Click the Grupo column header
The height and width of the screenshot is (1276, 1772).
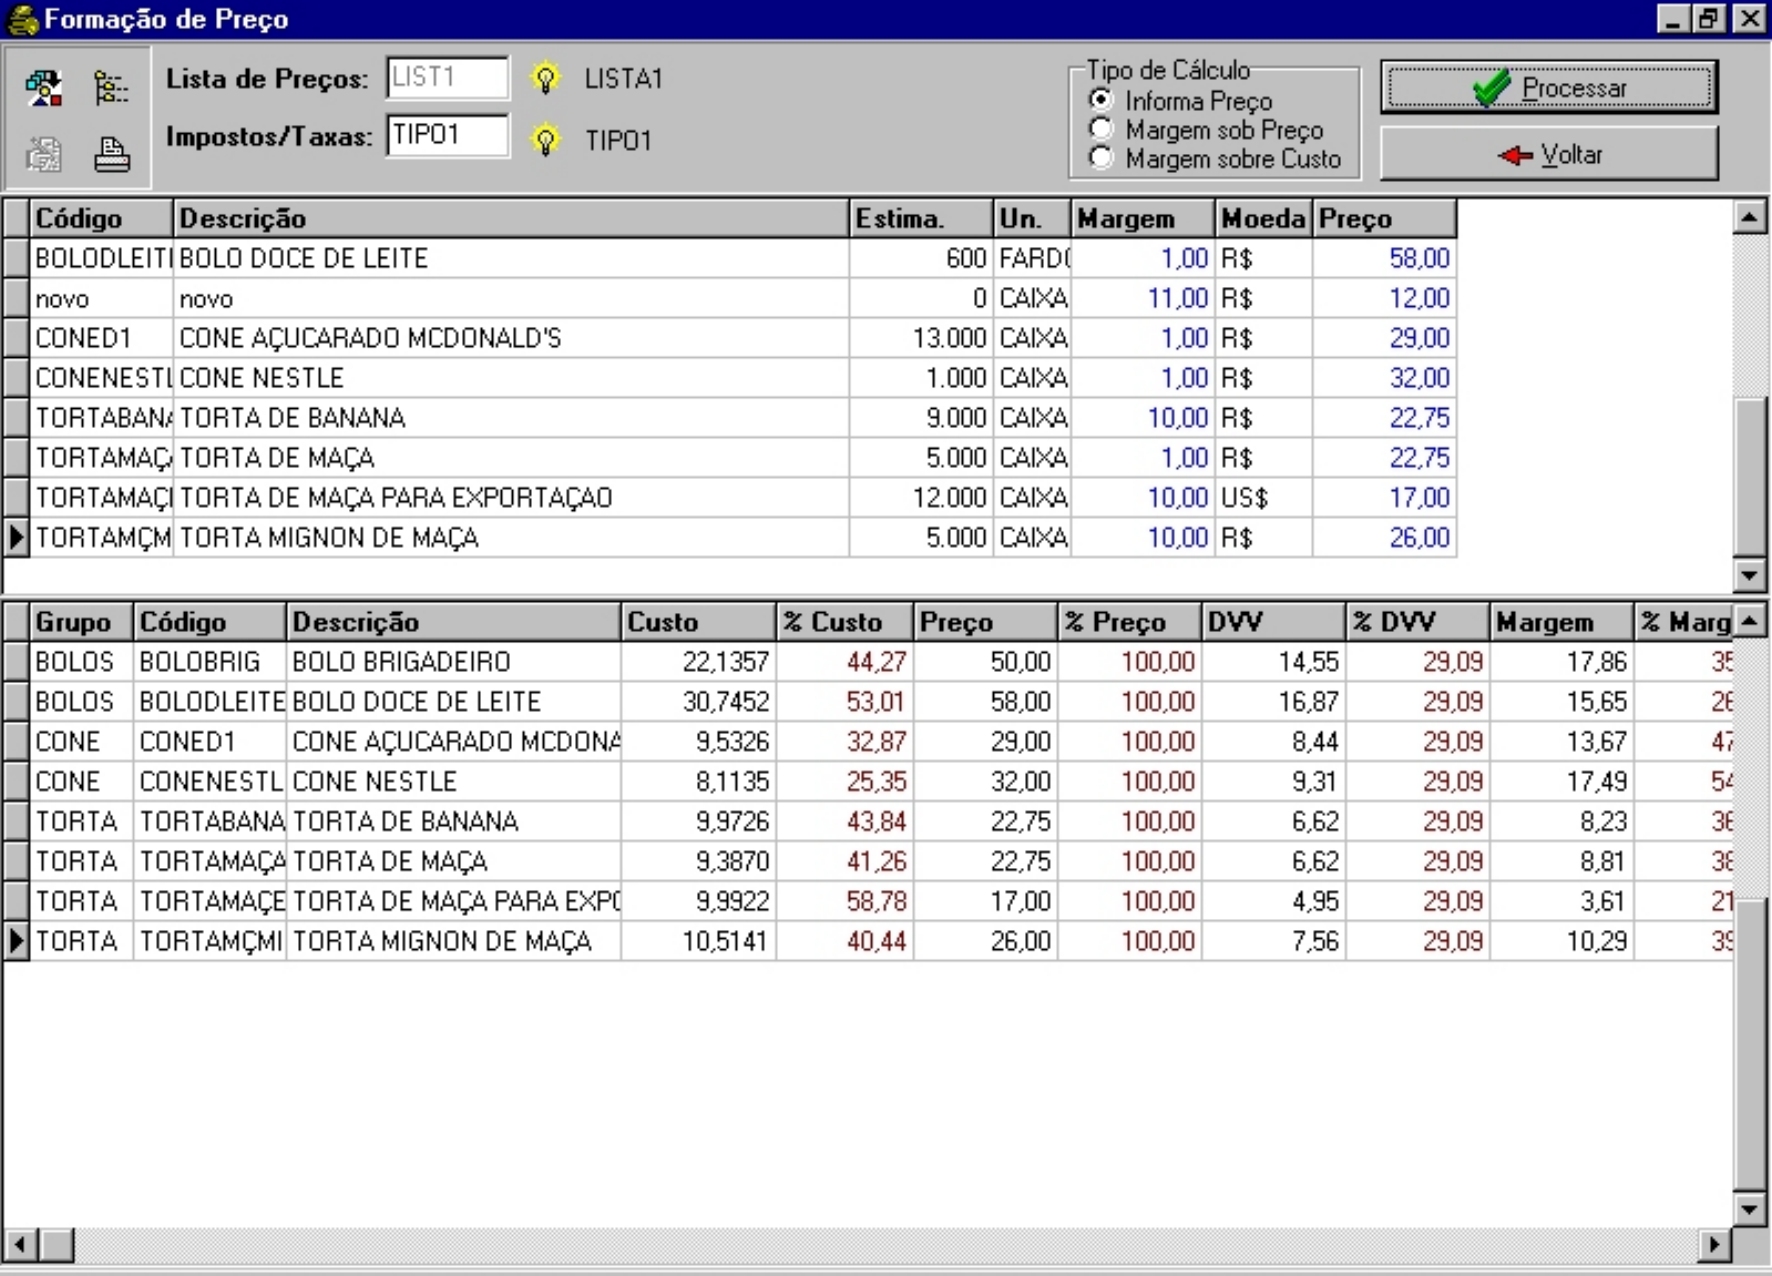(82, 622)
